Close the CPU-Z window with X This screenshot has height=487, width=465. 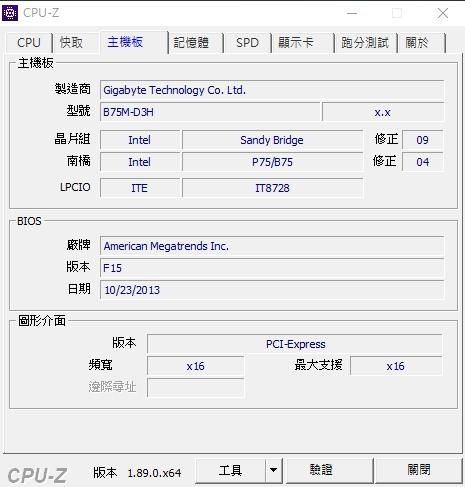(443, 13)
